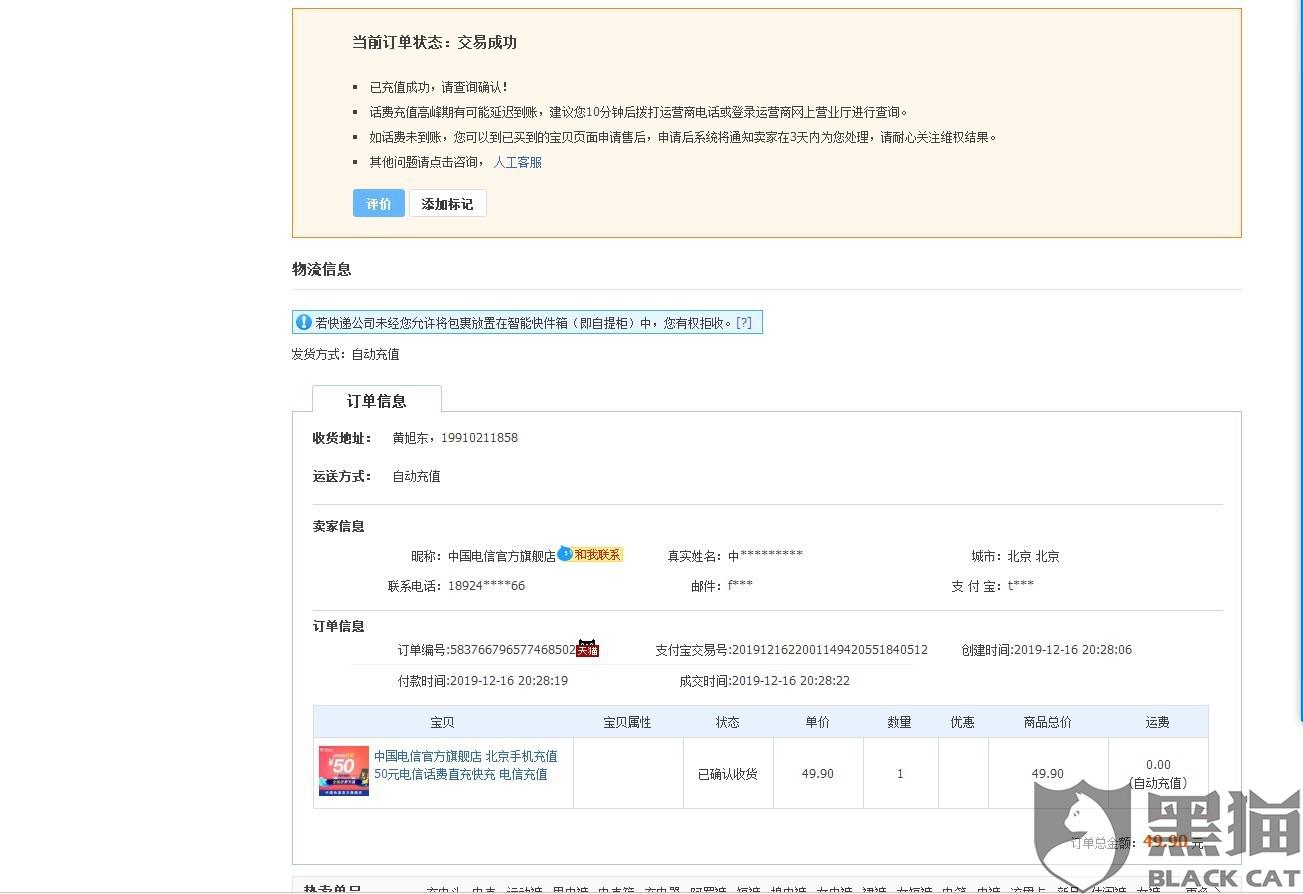Click the seller phone 18924****66
The image size is (1303, 894).
pyautogui.click(x=486, y=586)
